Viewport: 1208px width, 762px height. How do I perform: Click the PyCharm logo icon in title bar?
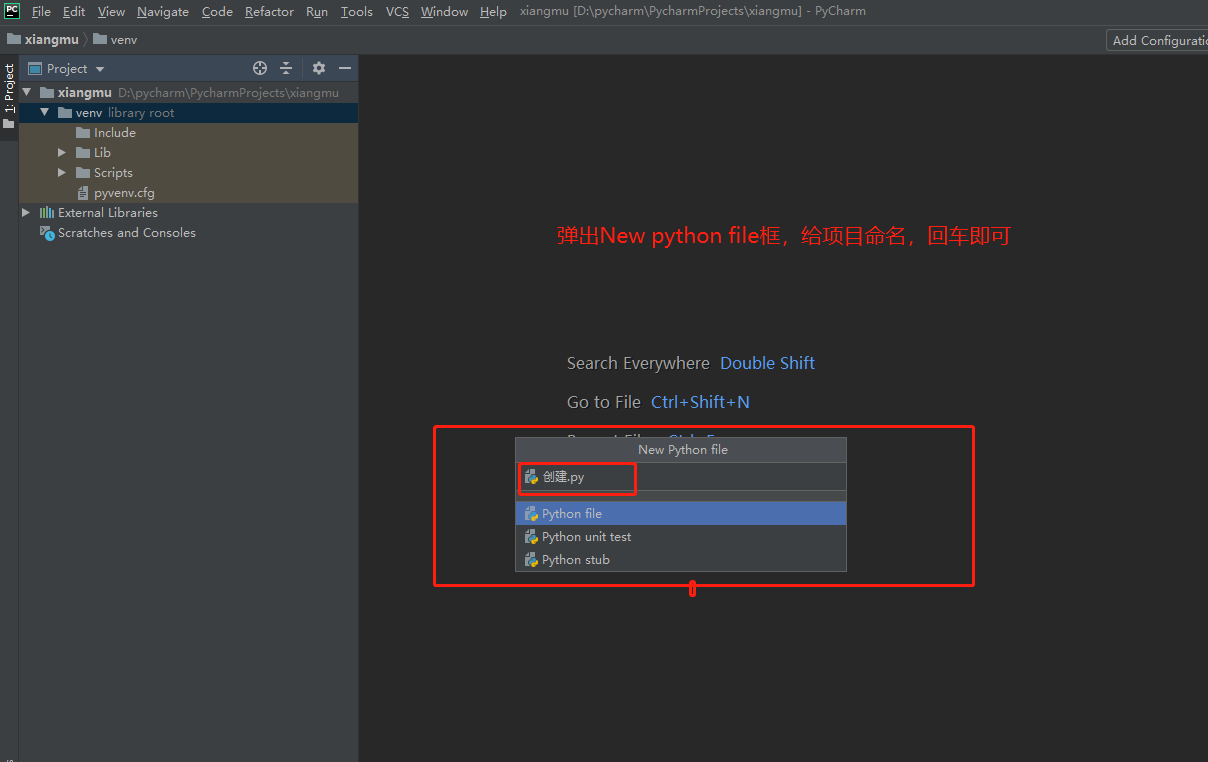pos(12,11)
